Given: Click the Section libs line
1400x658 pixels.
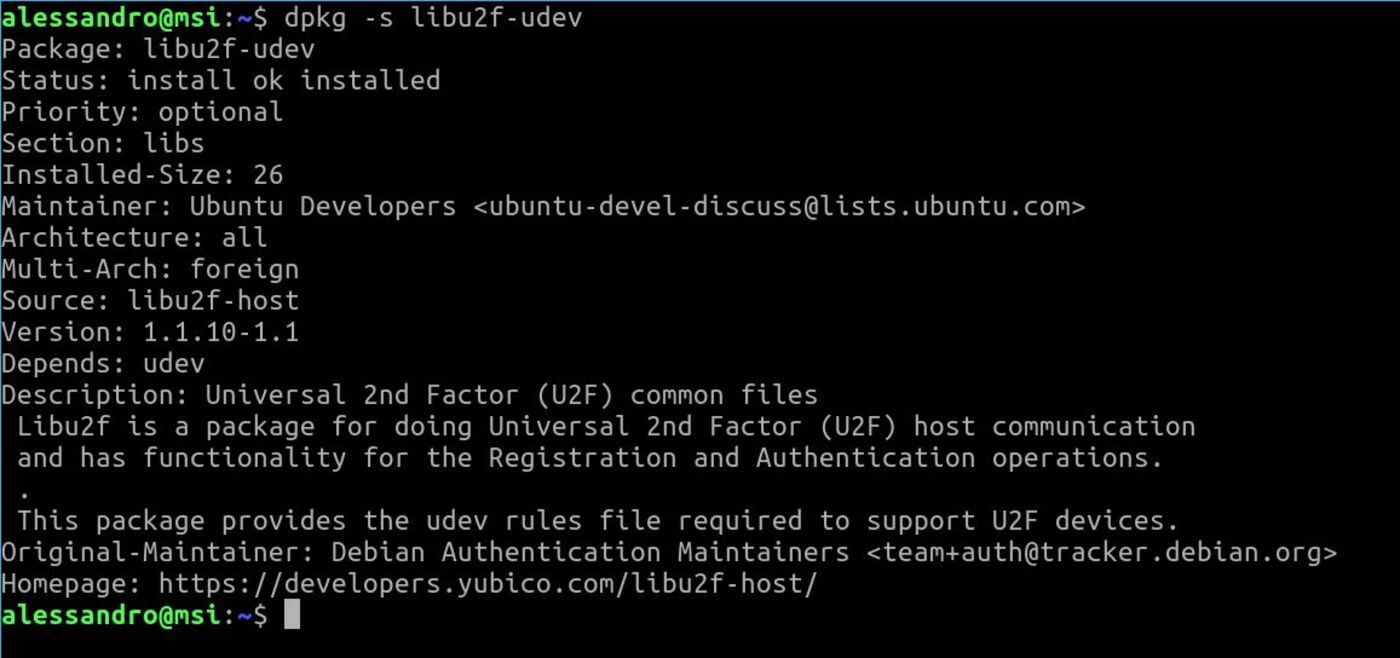Looking at the screenshot, I should click(x=103, y=143).
